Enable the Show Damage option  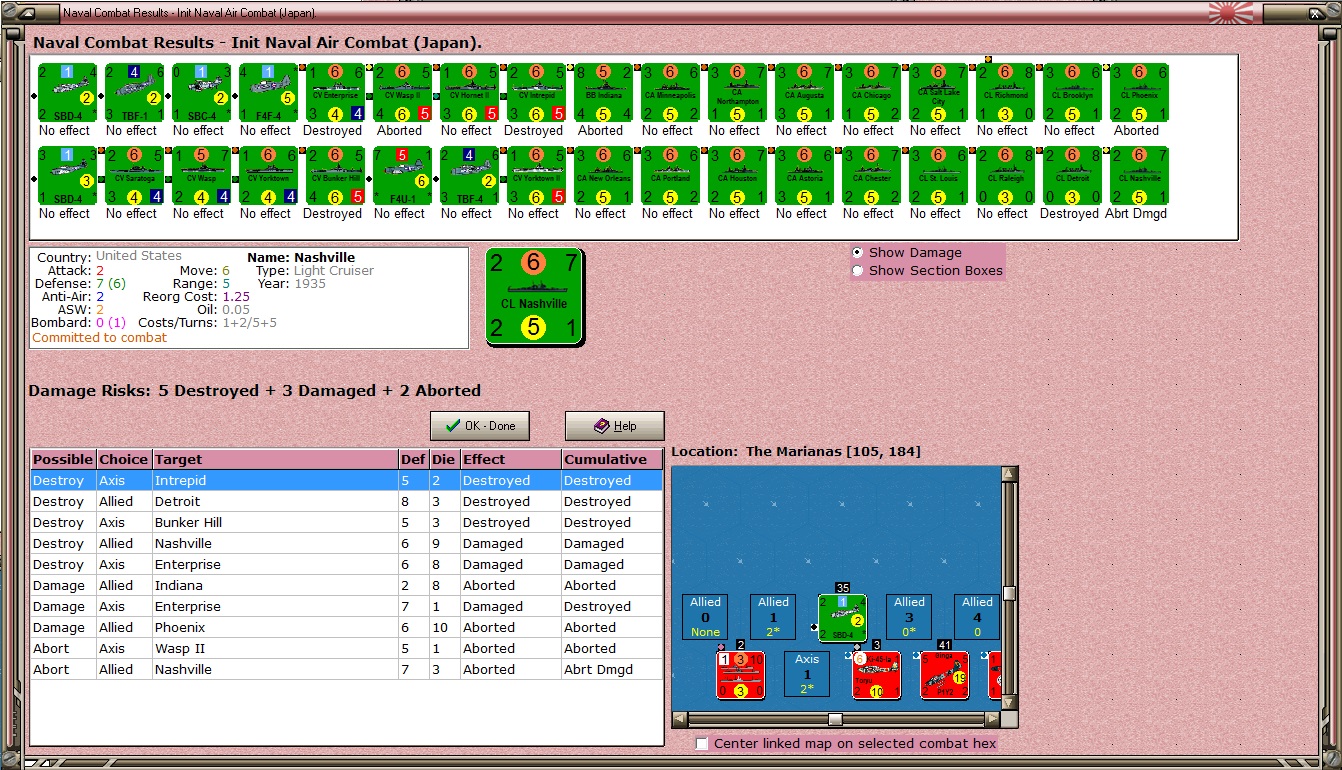[857, 253]
